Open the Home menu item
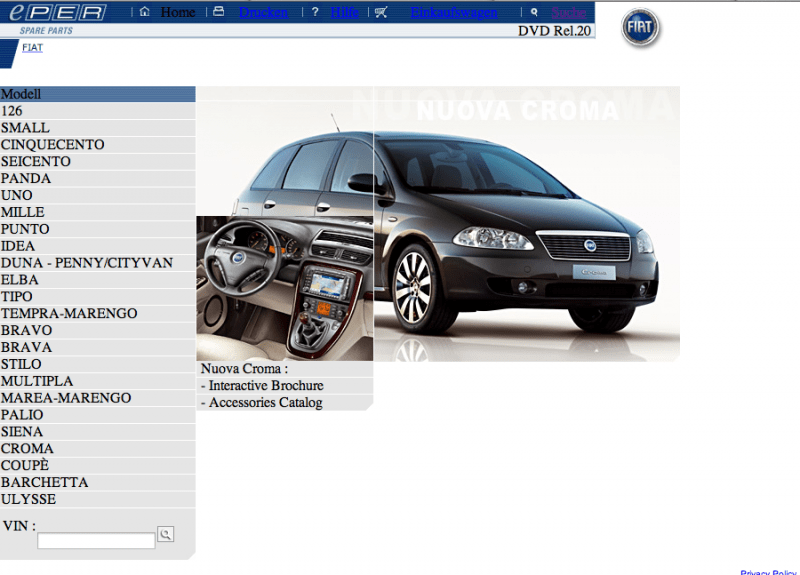Screen dimensions: 800x575 coord(178,12)
